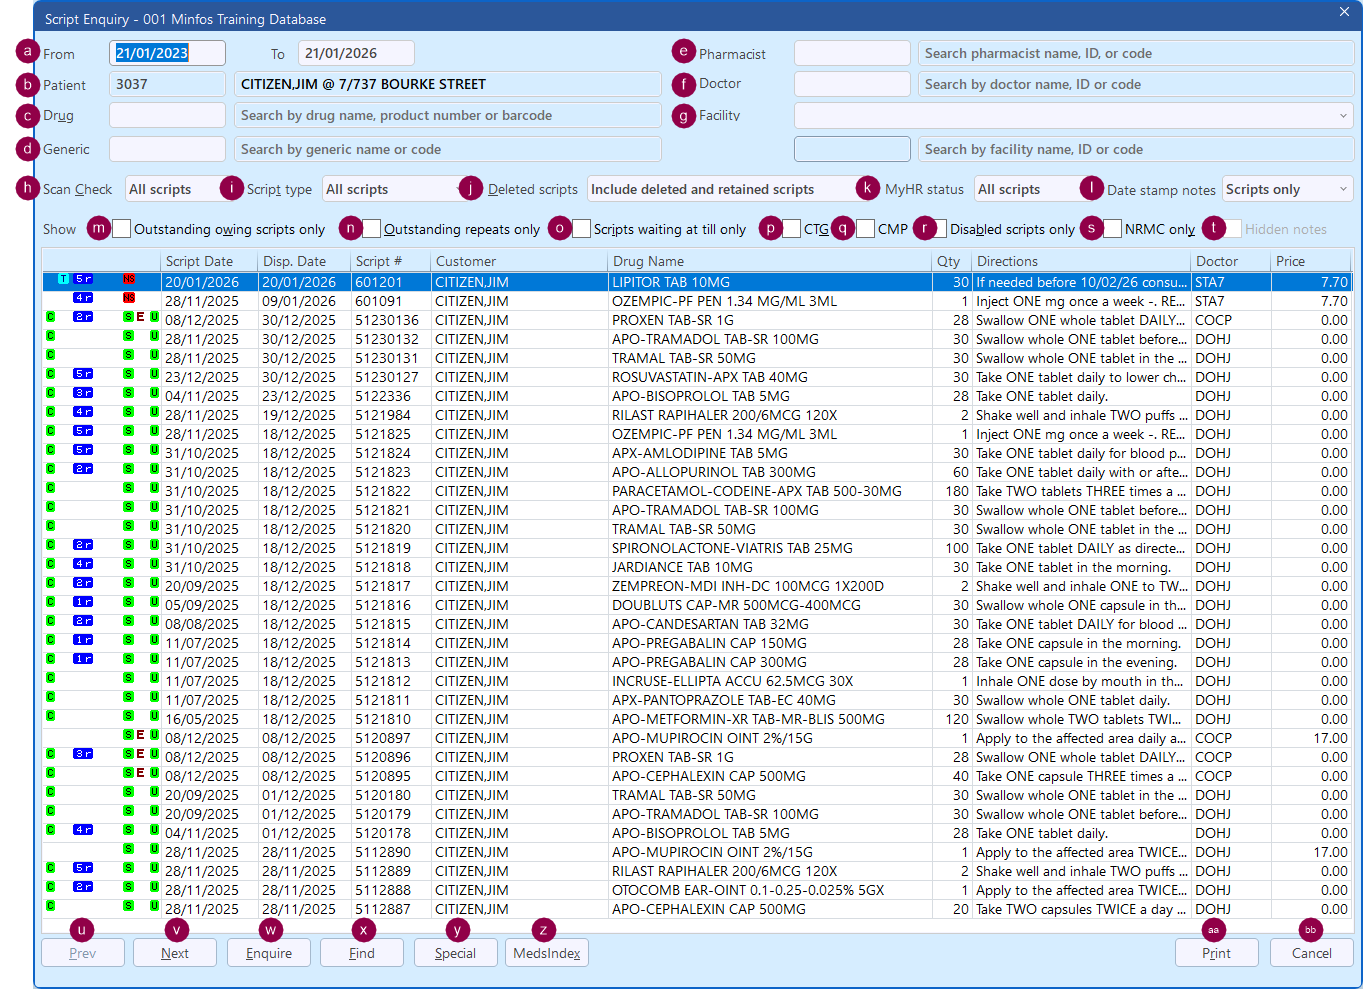Check the Disabled scripts only box
Viewport: 1363px width, 989px height.
[x=938, y=229]
